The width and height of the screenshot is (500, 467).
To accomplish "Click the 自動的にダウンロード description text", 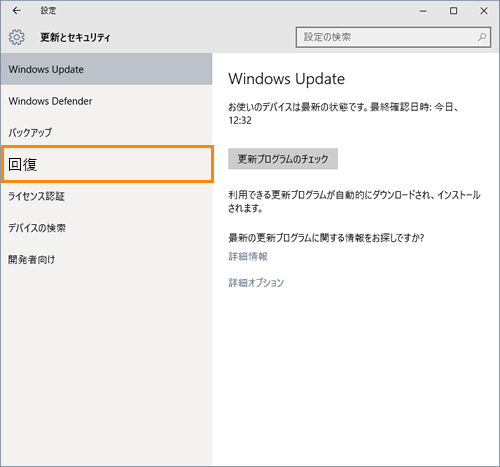I will click(x=354, y=201).
